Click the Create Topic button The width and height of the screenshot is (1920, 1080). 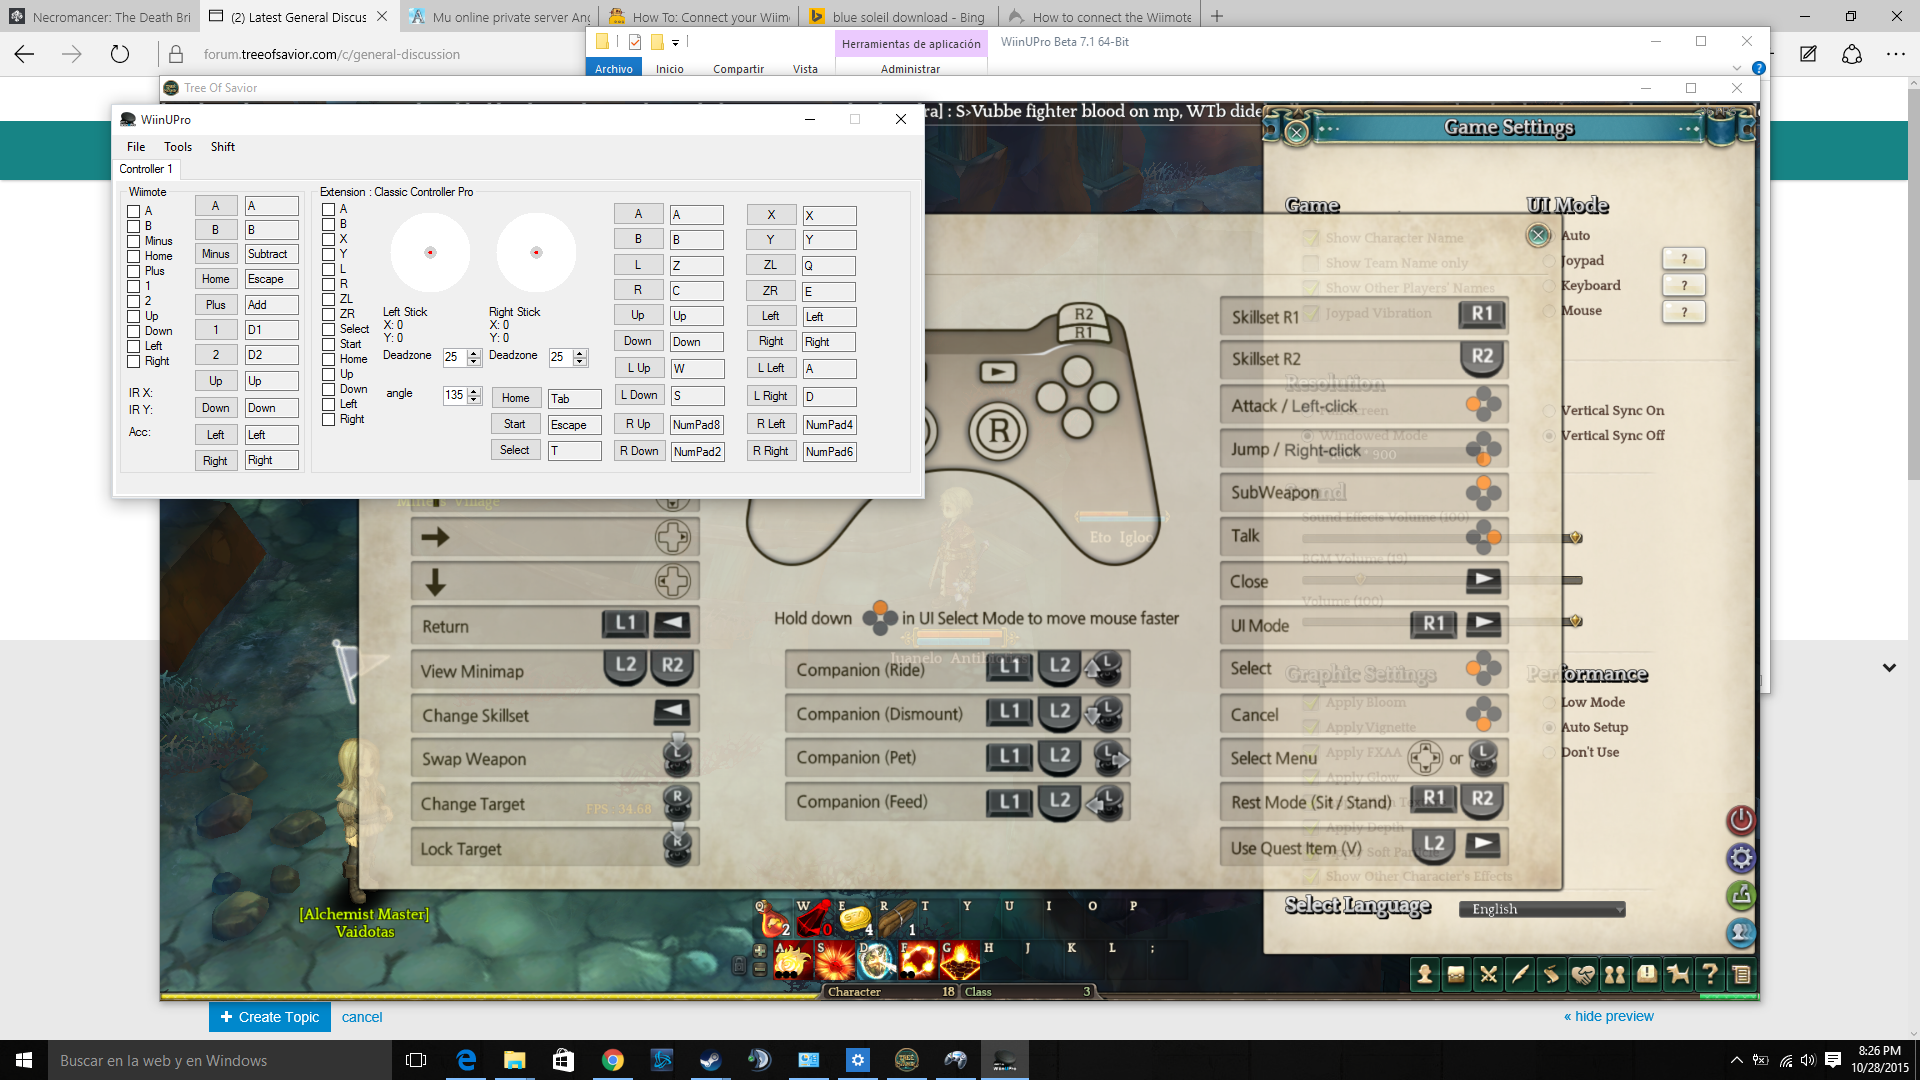[269, 1017]
